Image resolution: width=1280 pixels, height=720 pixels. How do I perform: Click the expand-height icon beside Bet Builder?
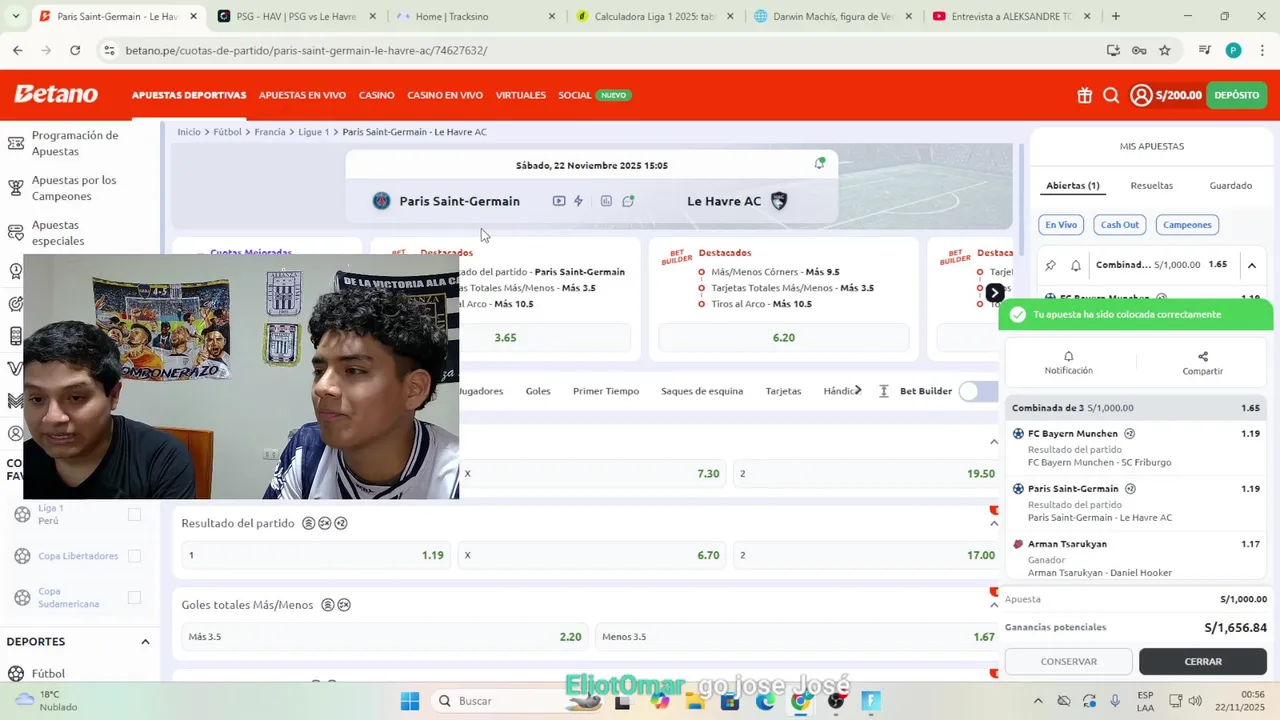click(884, 391)
